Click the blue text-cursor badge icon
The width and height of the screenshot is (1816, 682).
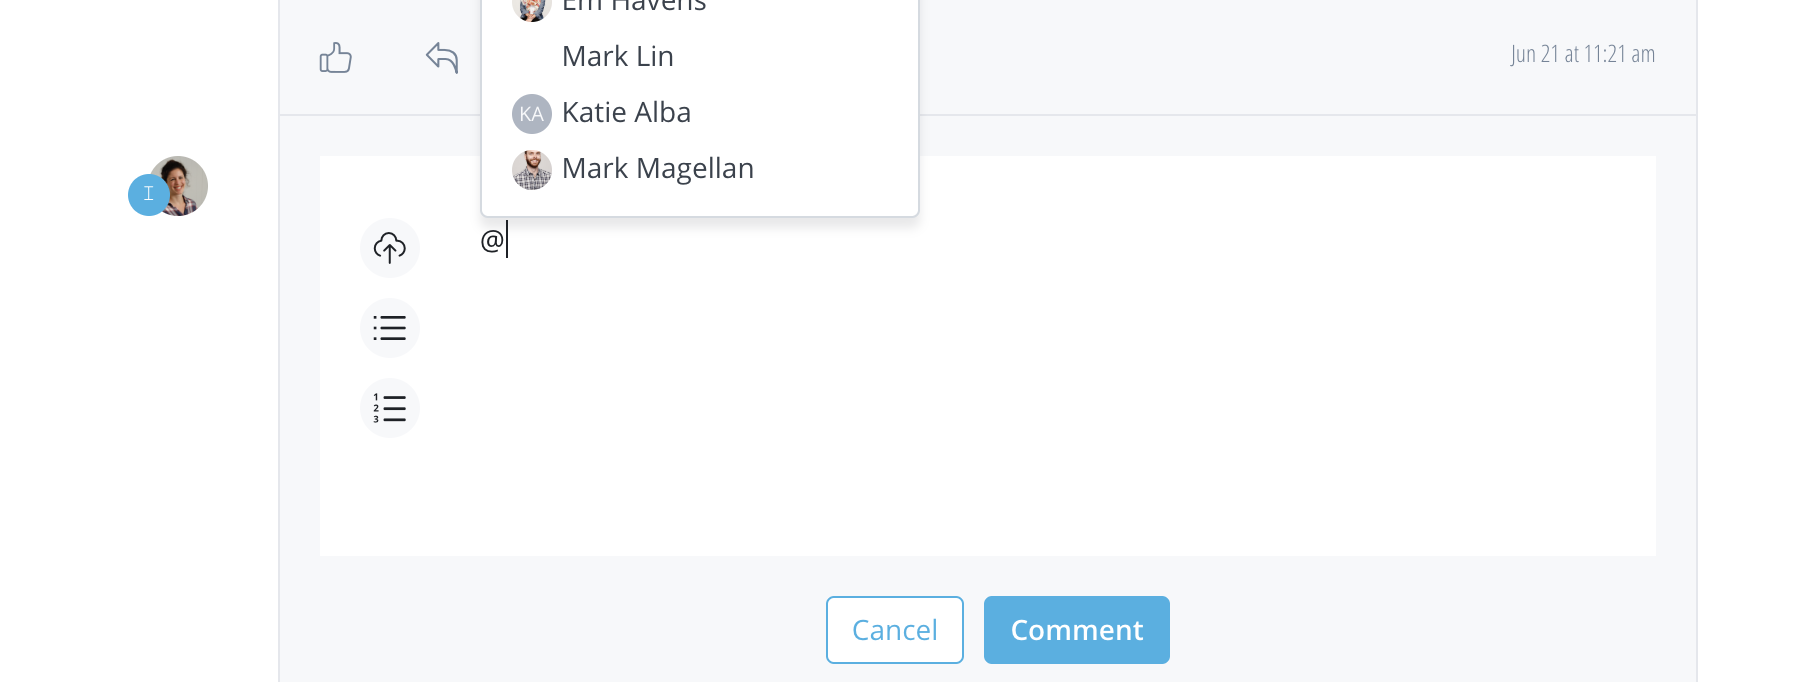148,194
